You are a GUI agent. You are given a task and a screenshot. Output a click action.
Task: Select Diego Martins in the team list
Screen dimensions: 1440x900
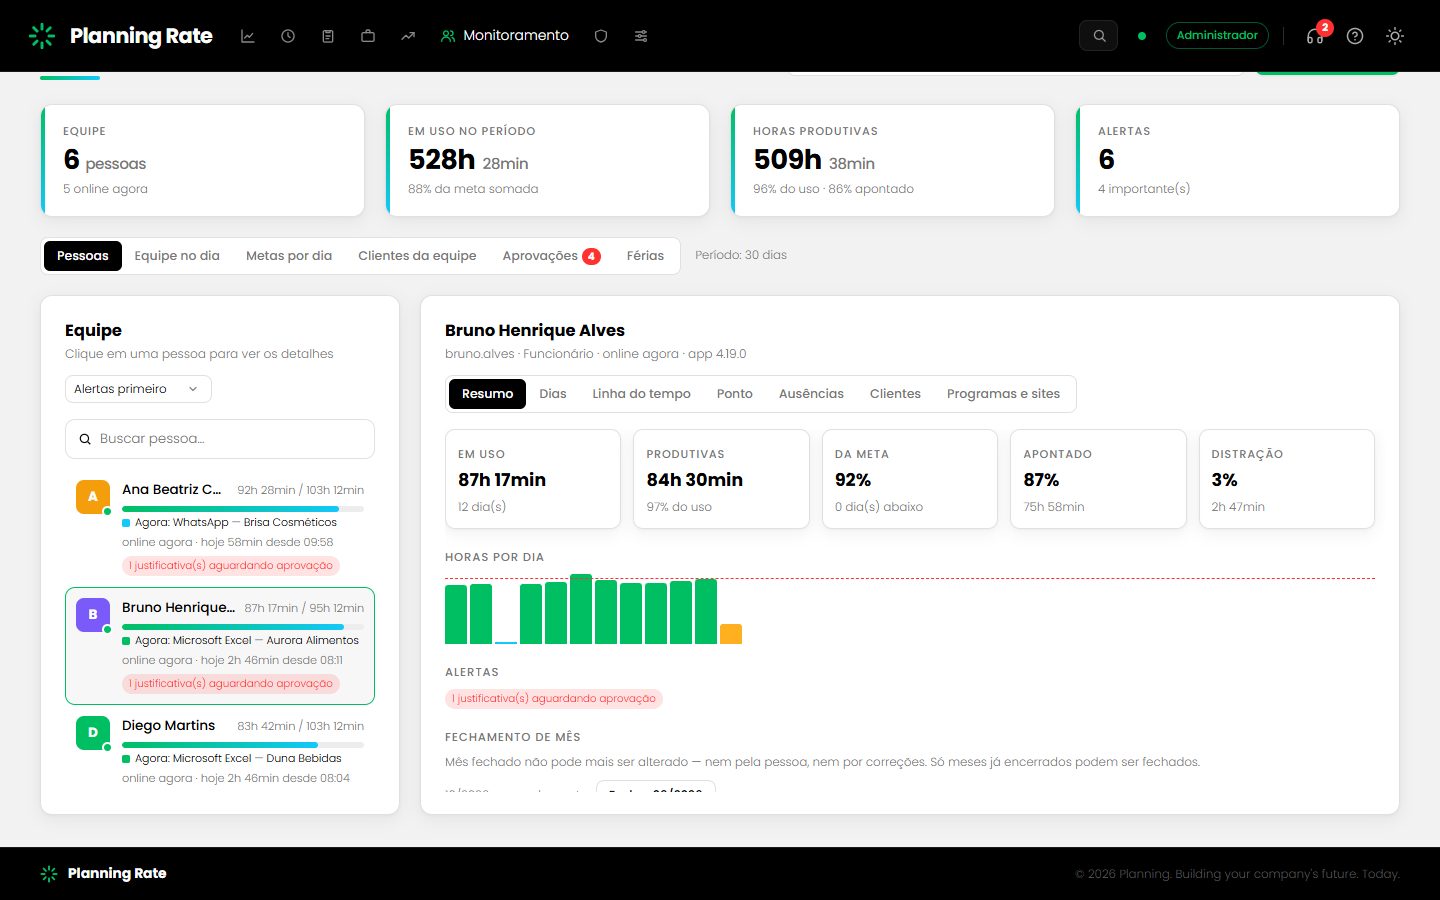(220, 752)
